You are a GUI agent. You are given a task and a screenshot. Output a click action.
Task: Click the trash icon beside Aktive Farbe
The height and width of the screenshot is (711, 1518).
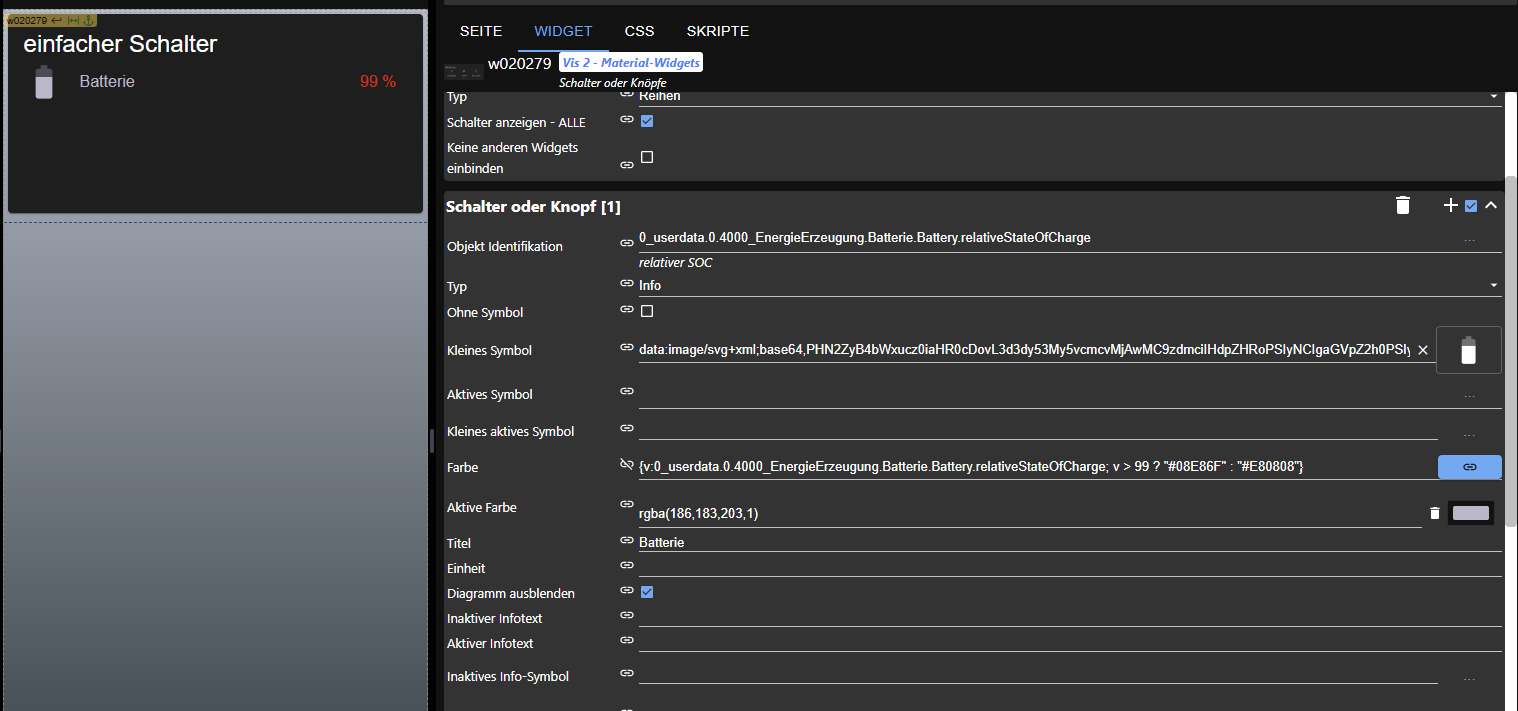[x=1435, y=513]
